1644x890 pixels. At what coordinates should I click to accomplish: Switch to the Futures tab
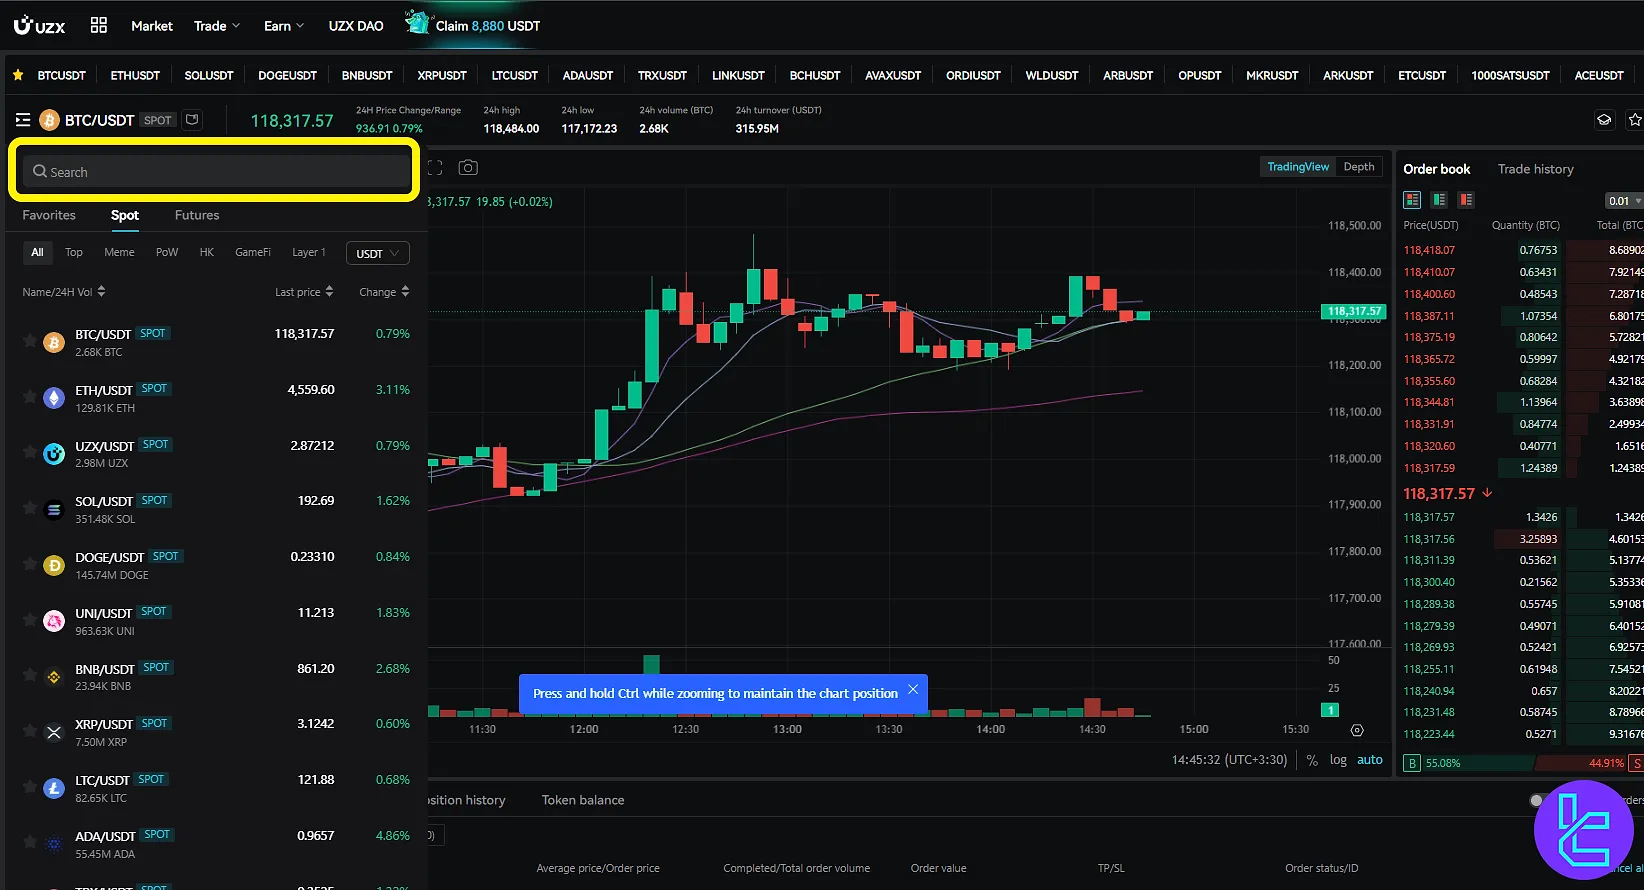197,215
